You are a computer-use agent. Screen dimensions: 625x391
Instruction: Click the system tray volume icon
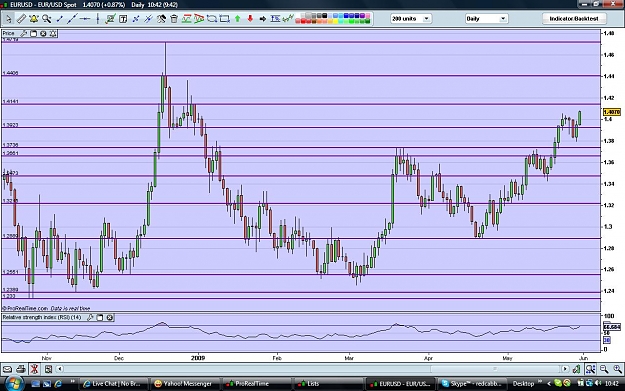597,383
